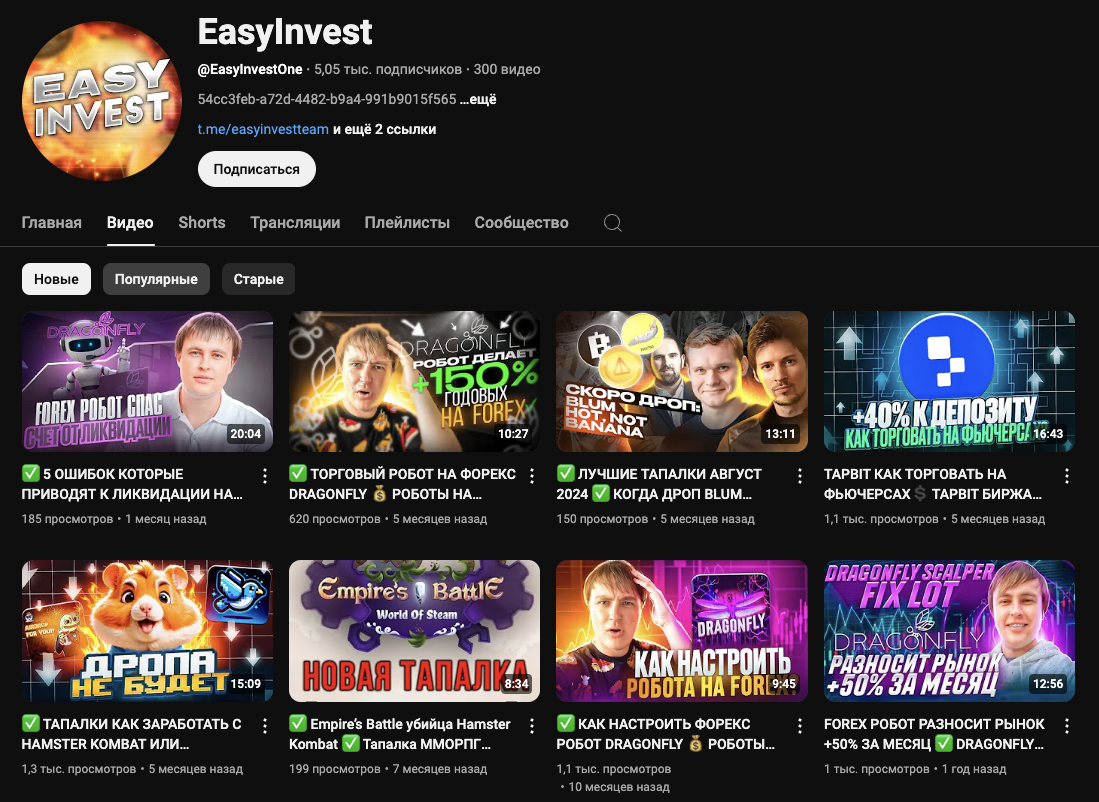Switch sorting to Популярные
The height and width of the screenshot is (802, 1099).
pyautogui.click(x=156, y=279)
